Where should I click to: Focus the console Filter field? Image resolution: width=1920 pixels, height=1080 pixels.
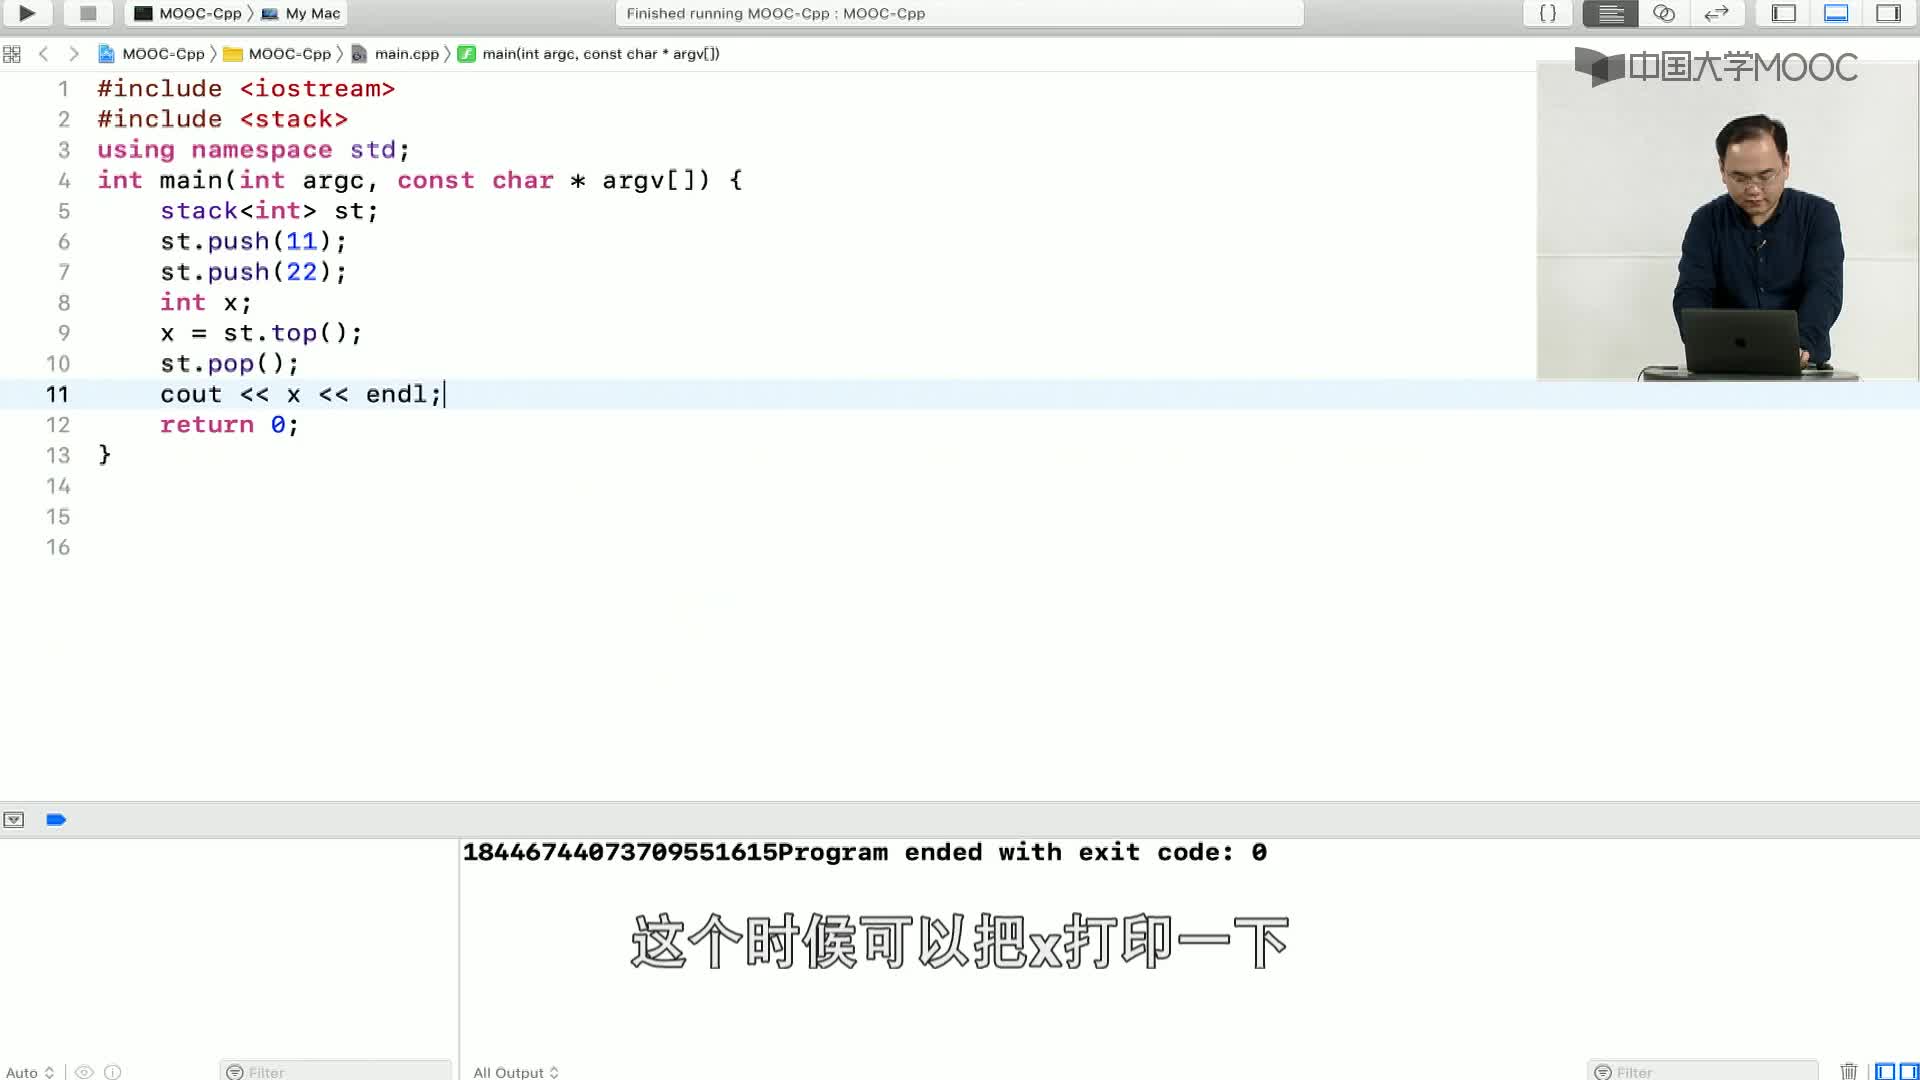pyautogui.click(x=1702, y=1072)
